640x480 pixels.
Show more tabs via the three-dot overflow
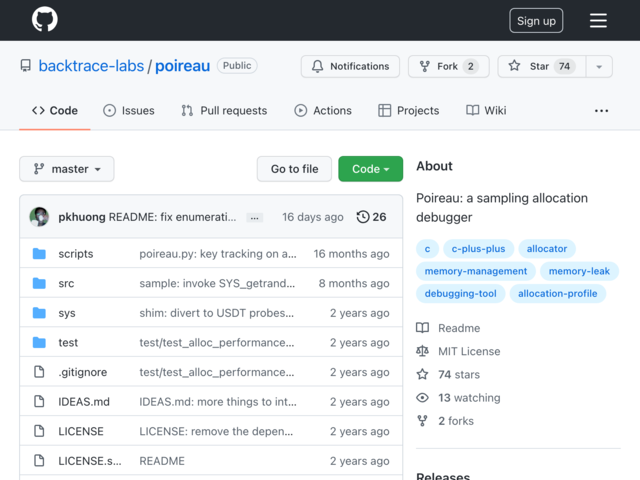tap(601, 111)
